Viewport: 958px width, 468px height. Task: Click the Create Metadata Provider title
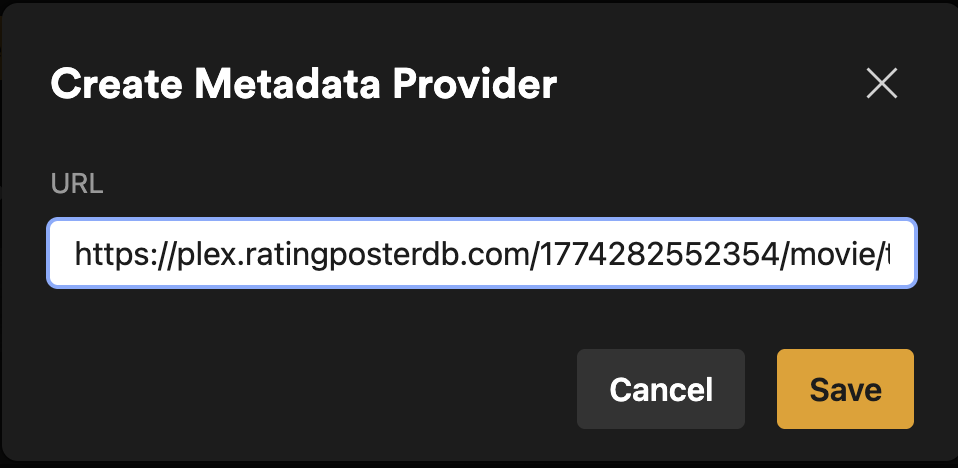(x=304, y=84)
